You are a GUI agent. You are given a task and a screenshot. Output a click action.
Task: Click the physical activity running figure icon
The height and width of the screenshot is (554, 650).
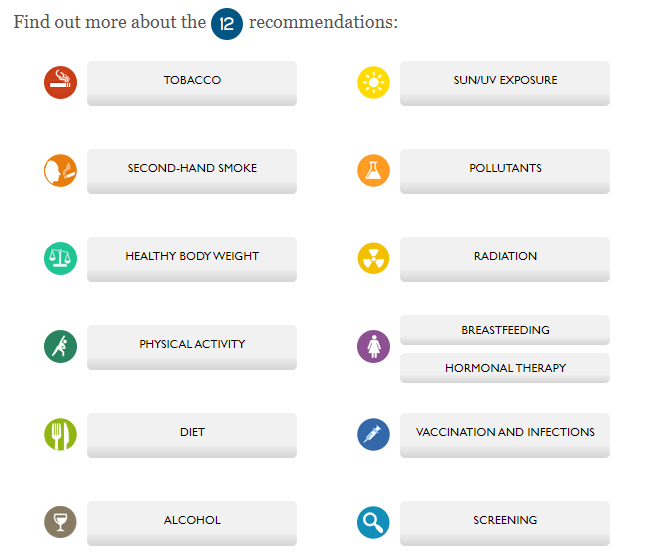[x=60, y=346]
